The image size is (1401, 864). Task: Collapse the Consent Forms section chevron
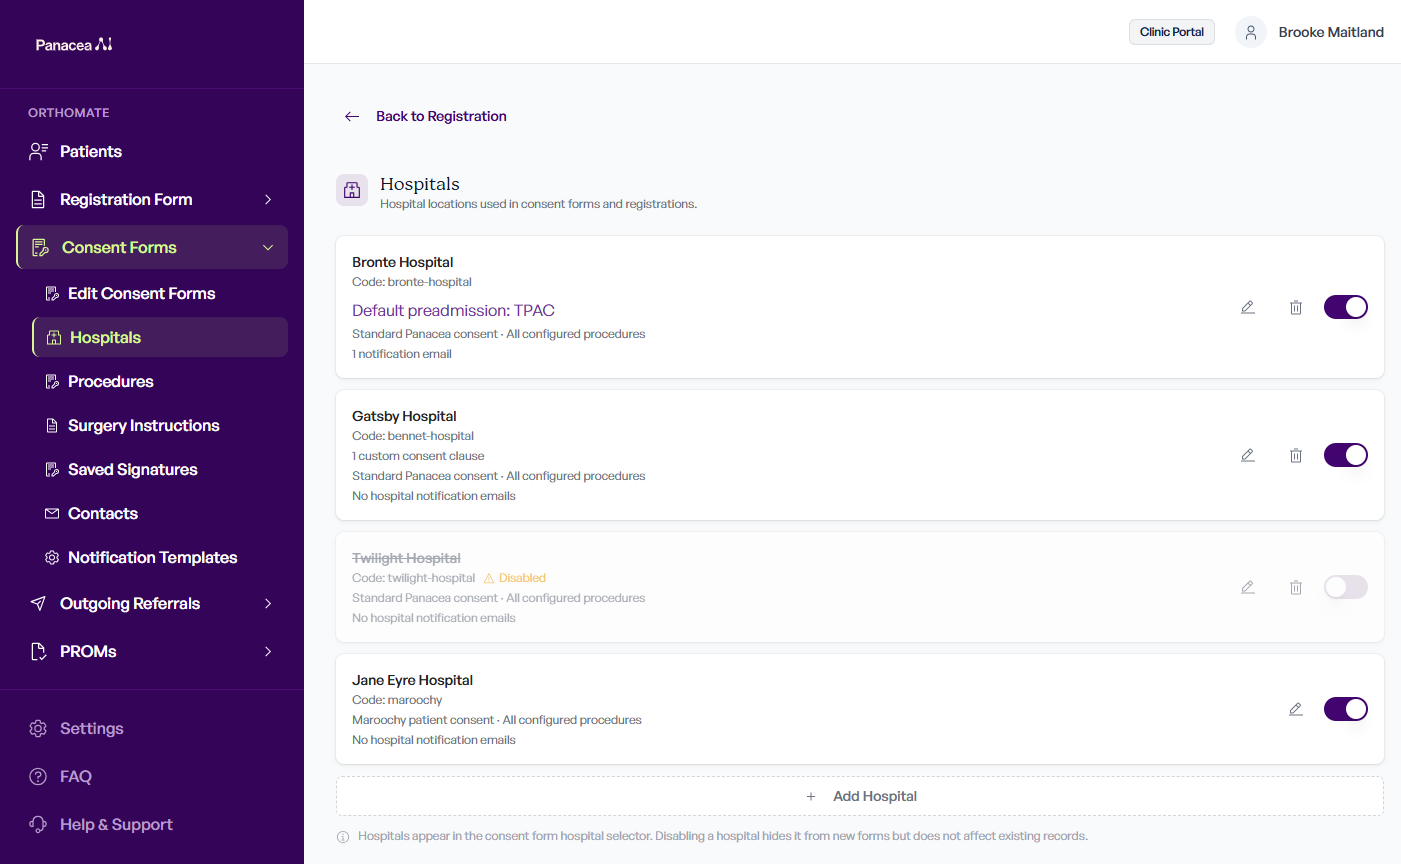[x=268, y=247]
